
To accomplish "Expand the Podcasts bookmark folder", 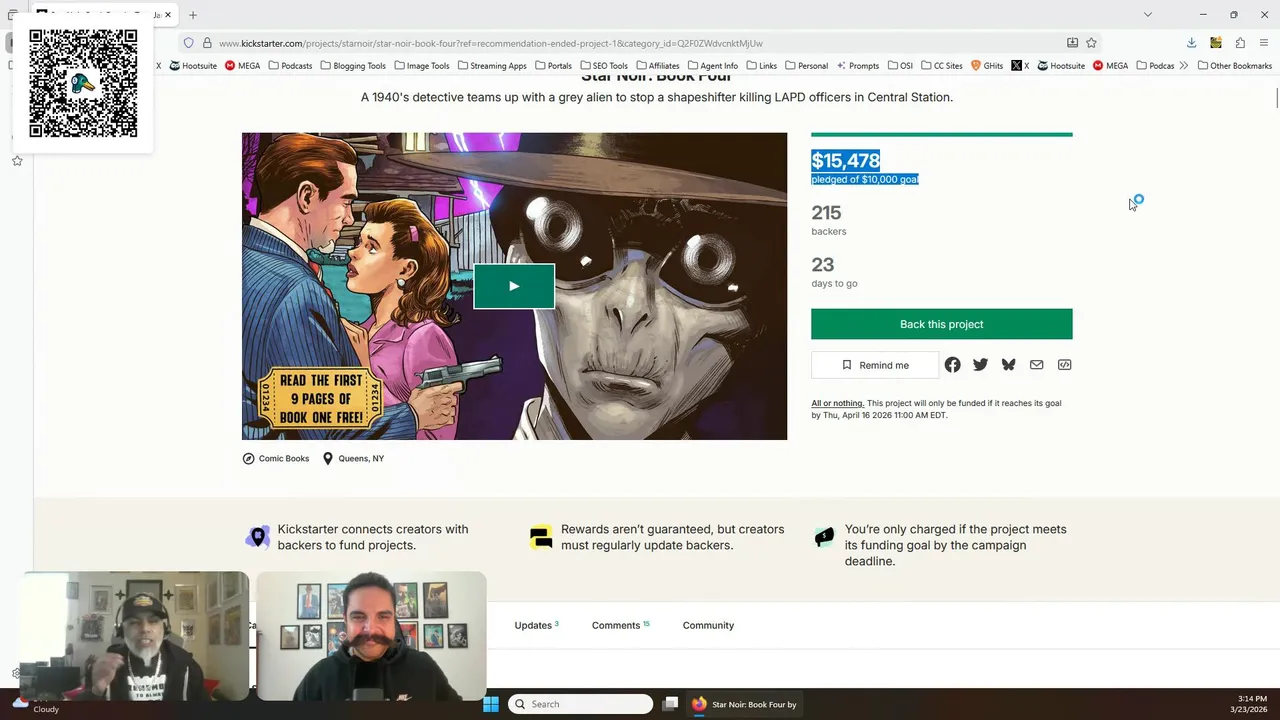I will 290,66.
